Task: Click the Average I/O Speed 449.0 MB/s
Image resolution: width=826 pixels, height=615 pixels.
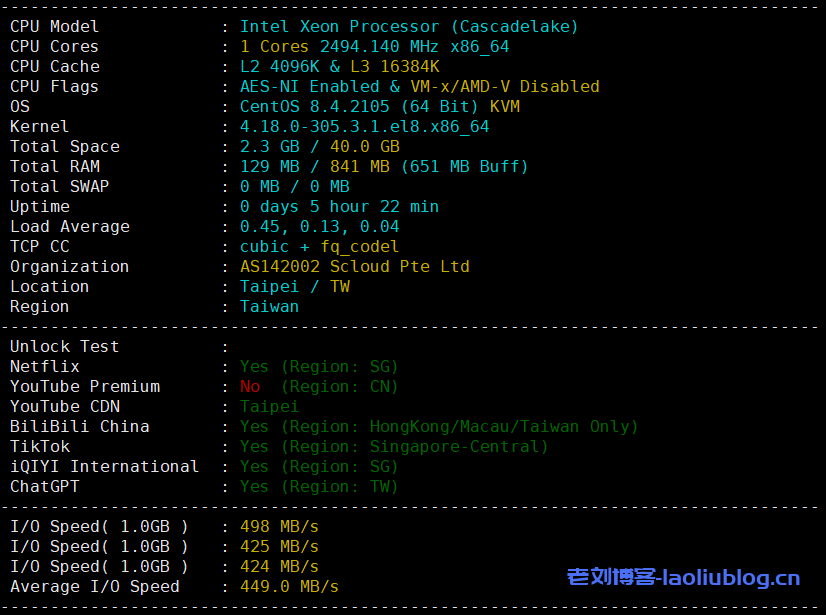Action: point(289,587)
